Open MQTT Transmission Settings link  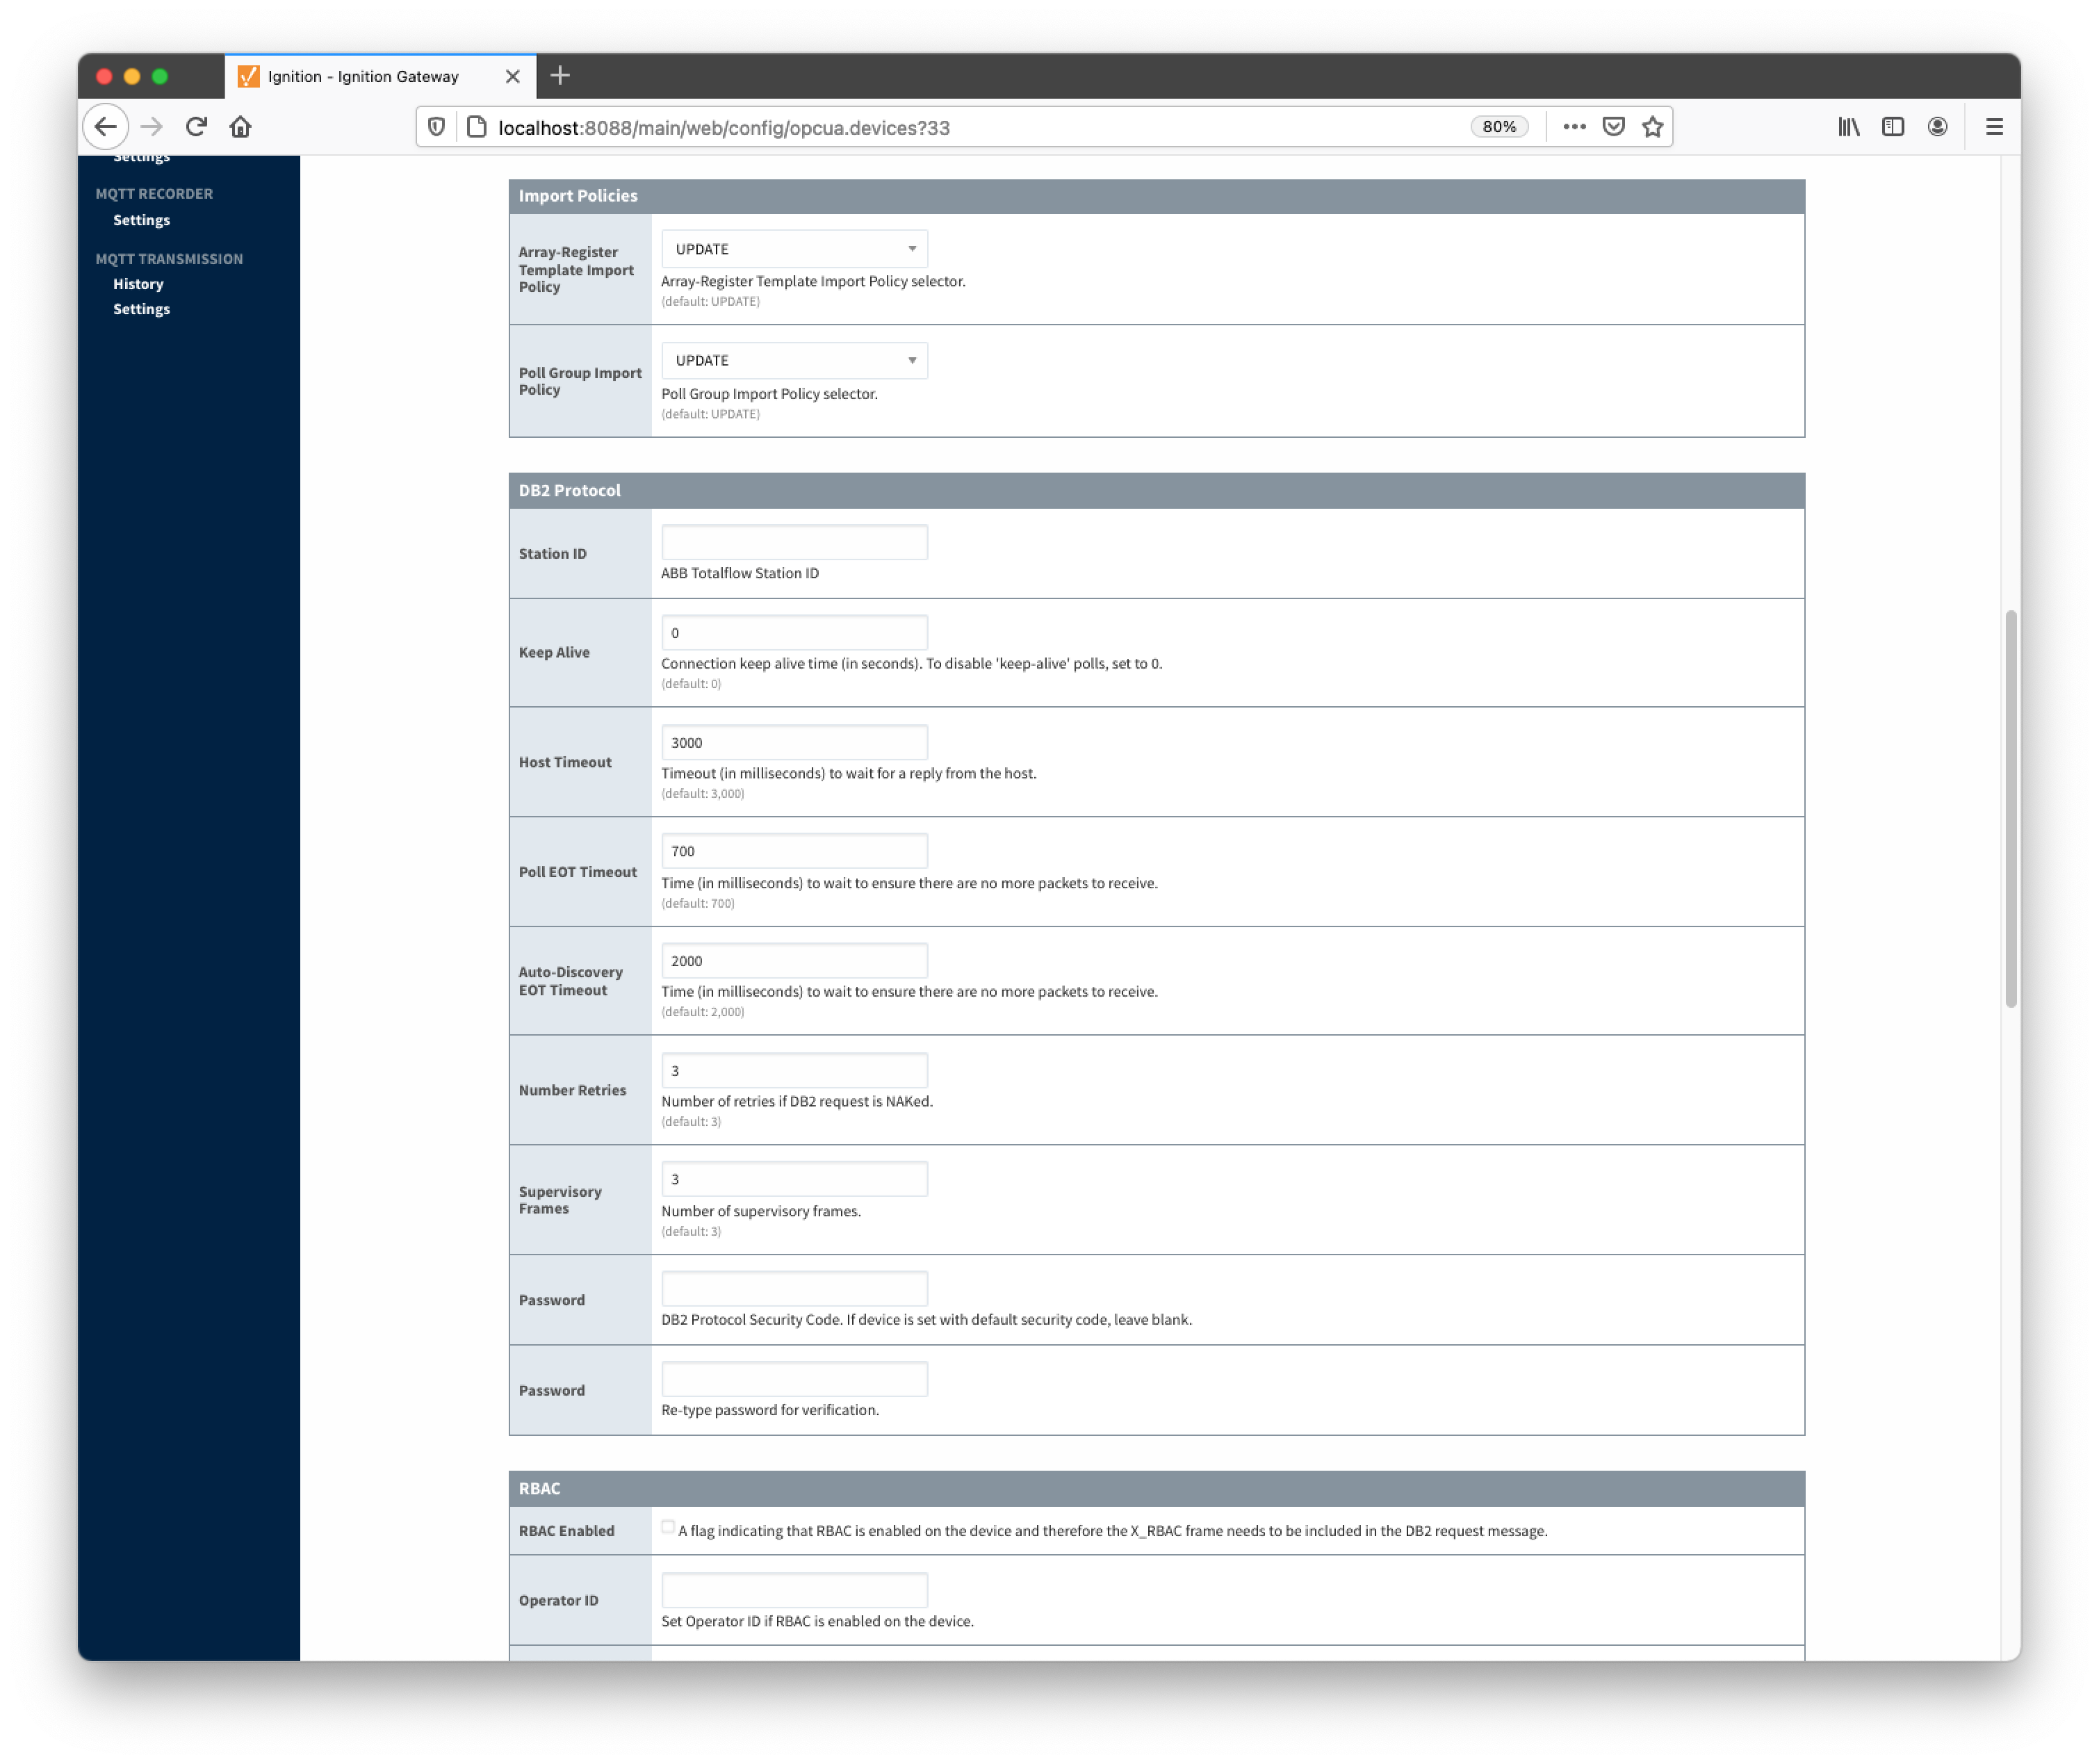tap(141, 309)
